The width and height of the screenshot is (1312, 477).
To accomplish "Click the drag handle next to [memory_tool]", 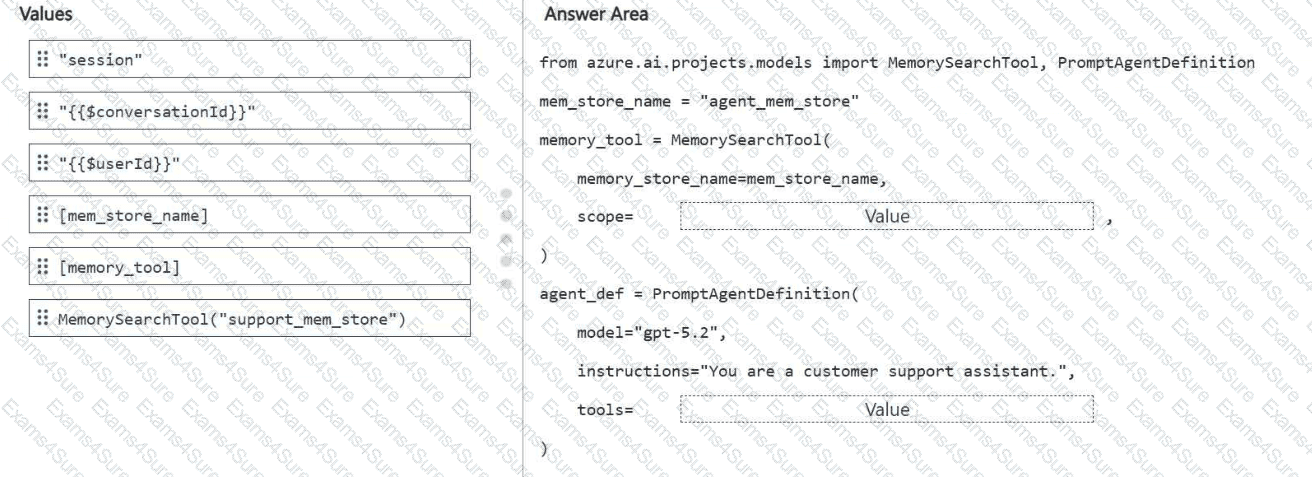I will click(42, 267).
